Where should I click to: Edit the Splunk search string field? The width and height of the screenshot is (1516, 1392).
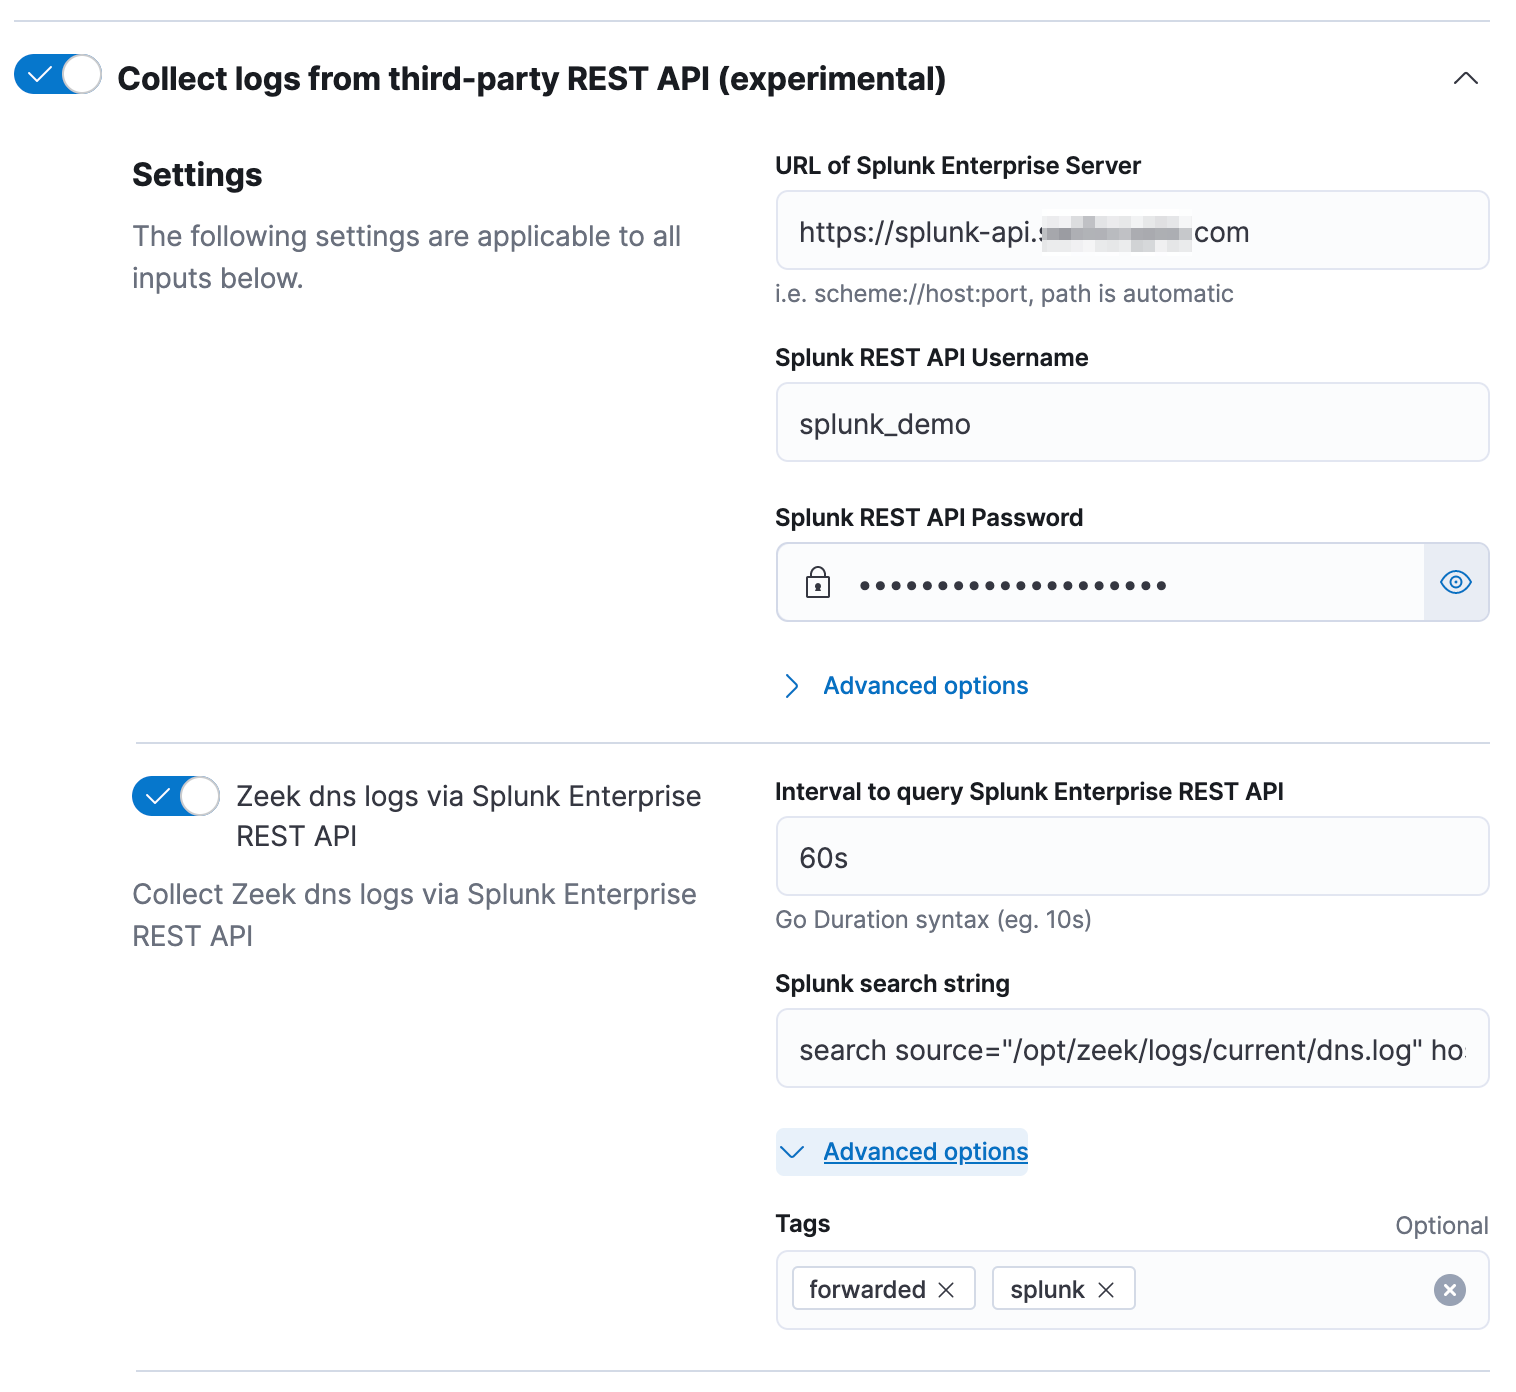click(1132, 1049)
